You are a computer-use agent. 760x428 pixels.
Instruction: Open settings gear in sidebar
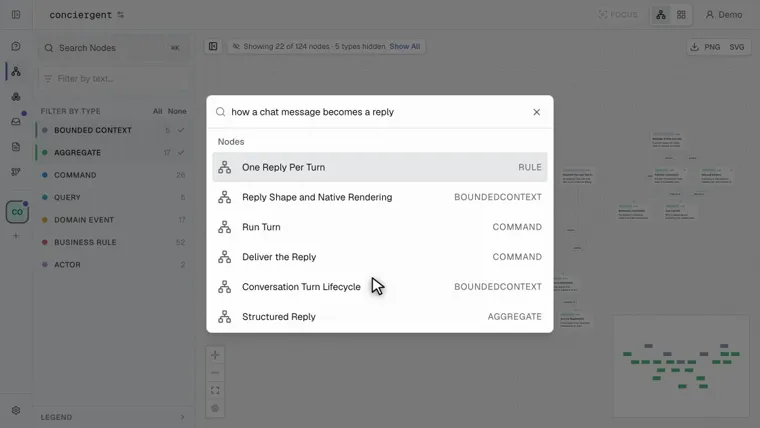(x=16, y=411)
